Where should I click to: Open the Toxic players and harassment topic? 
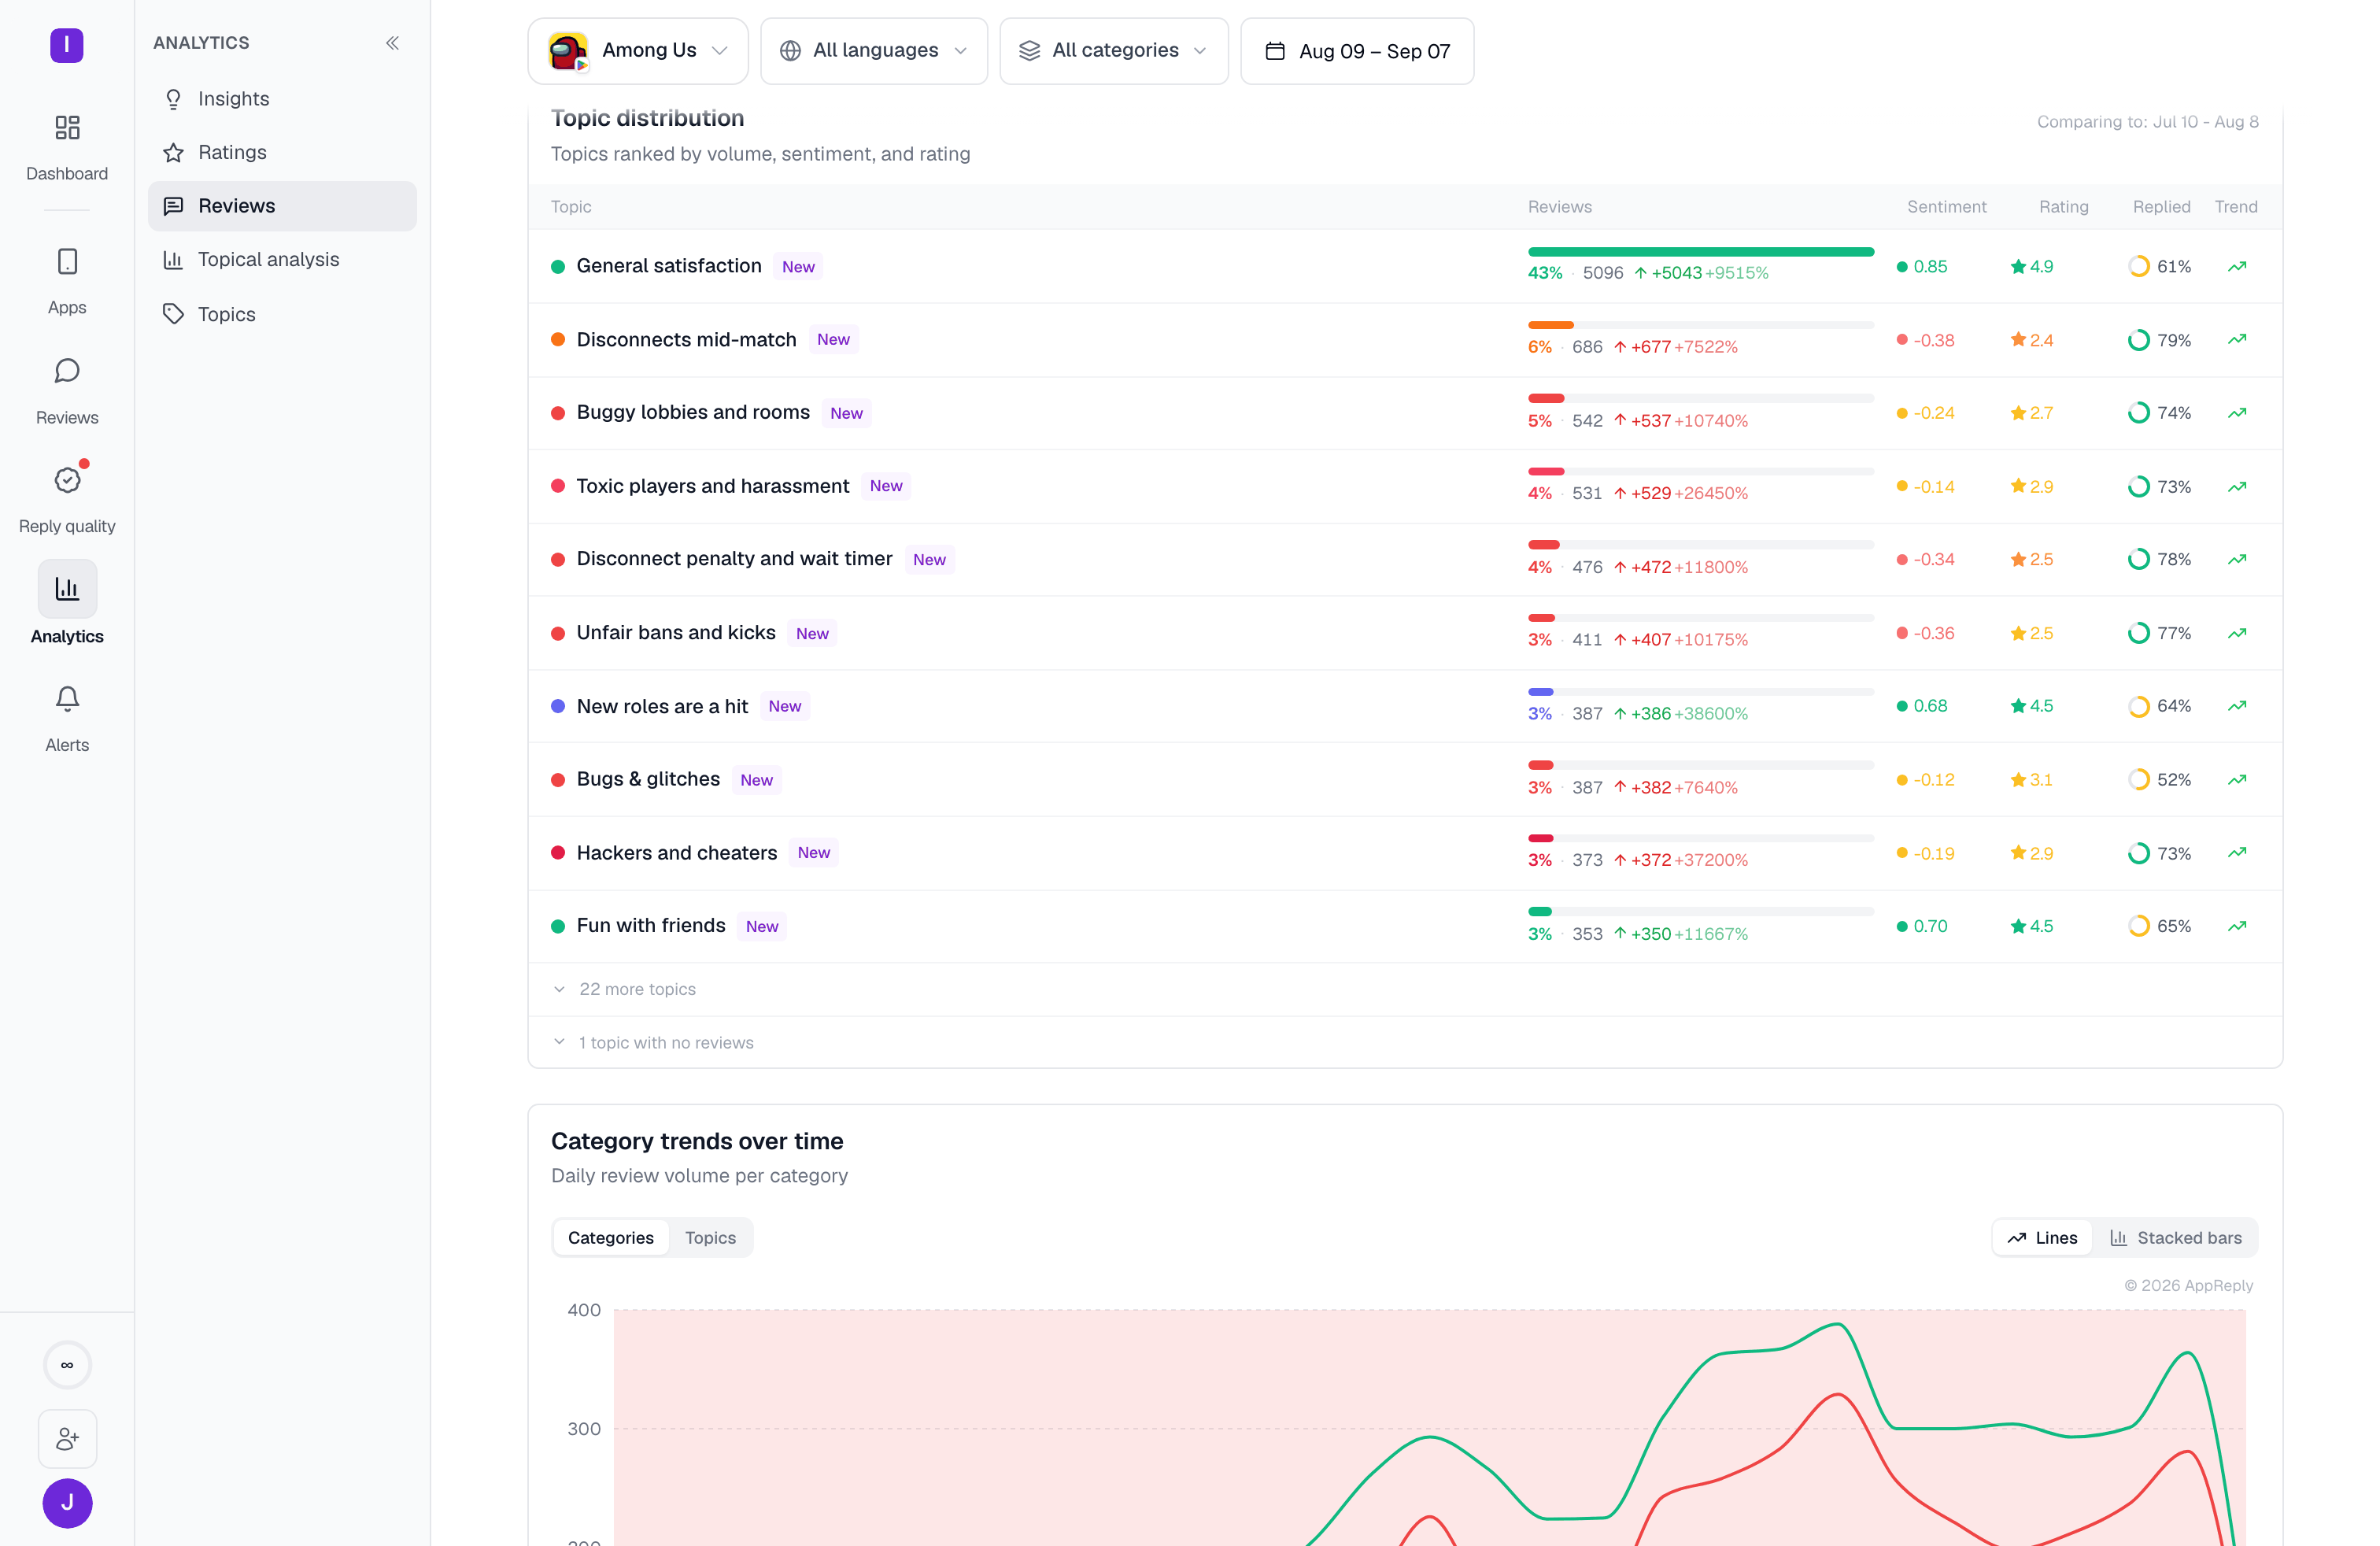(712, 486)
